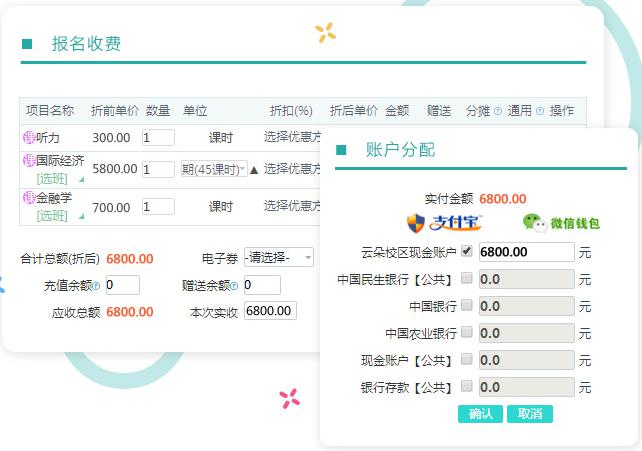Viewport: 642px width, 451px height.
Task: Click the help icon next to 赠送余额
Action: [235, 286]
